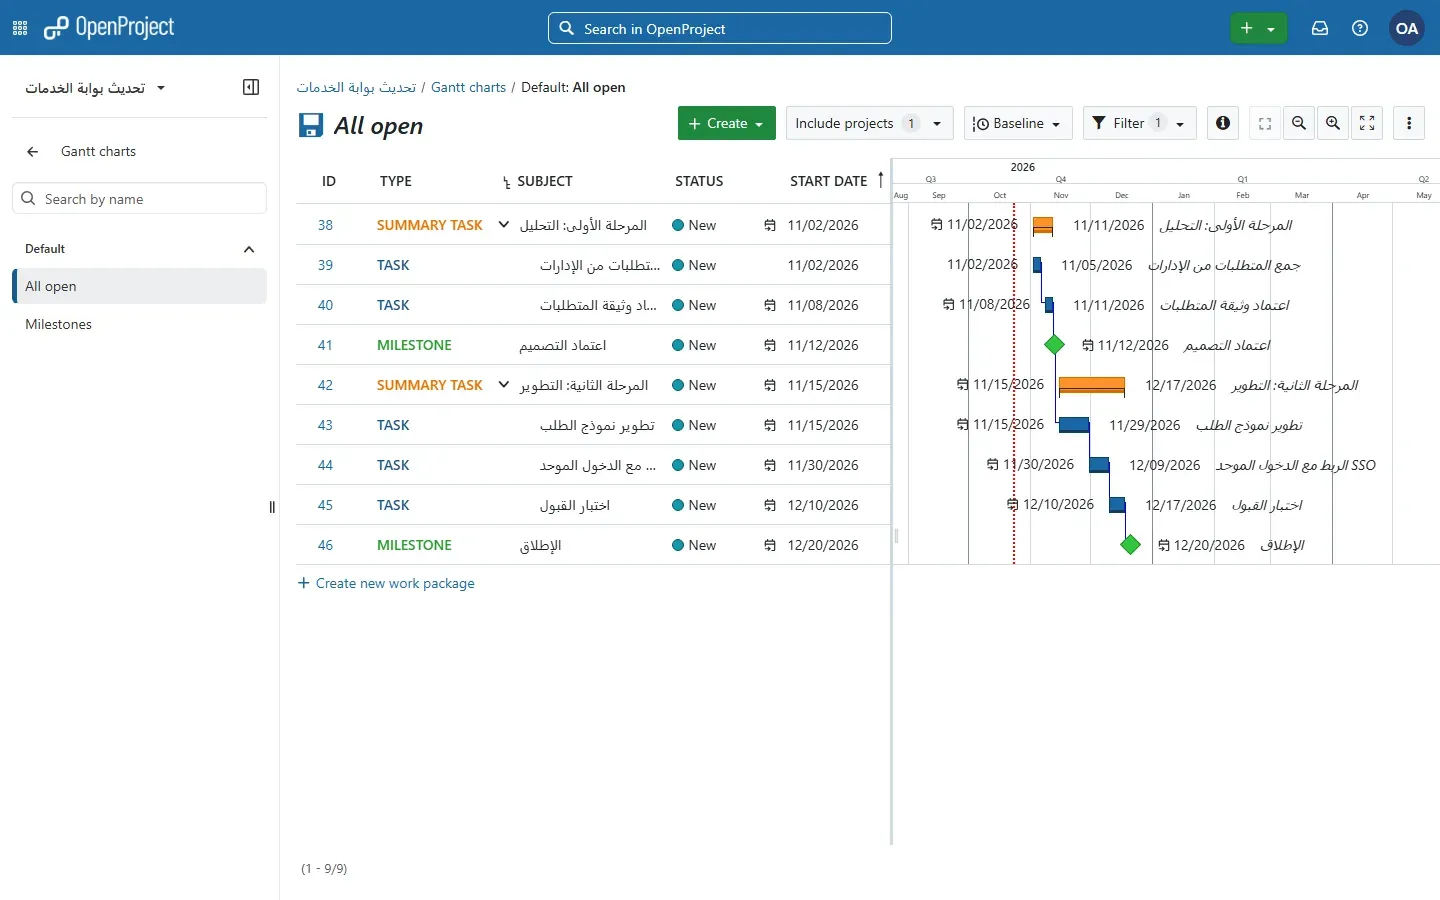Viewport: 1440px width, 900px height.
Task: Open the modules grid menu icon
Action: click(x=20, y=29)
